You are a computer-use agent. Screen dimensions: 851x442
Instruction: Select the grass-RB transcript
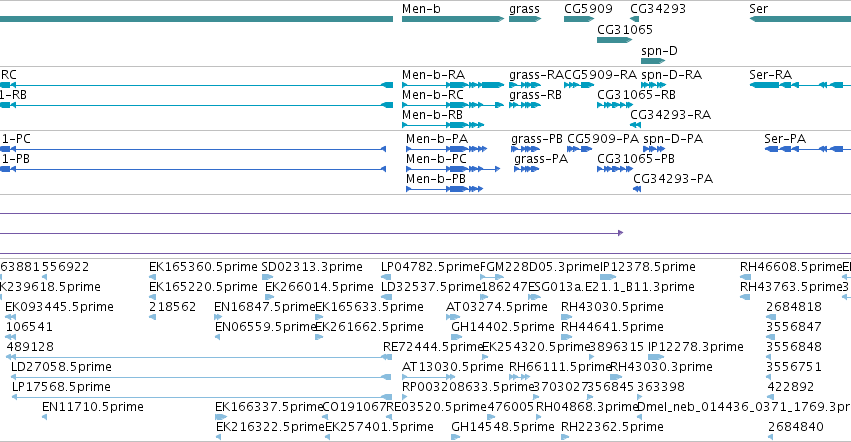[x=525, y=105]
